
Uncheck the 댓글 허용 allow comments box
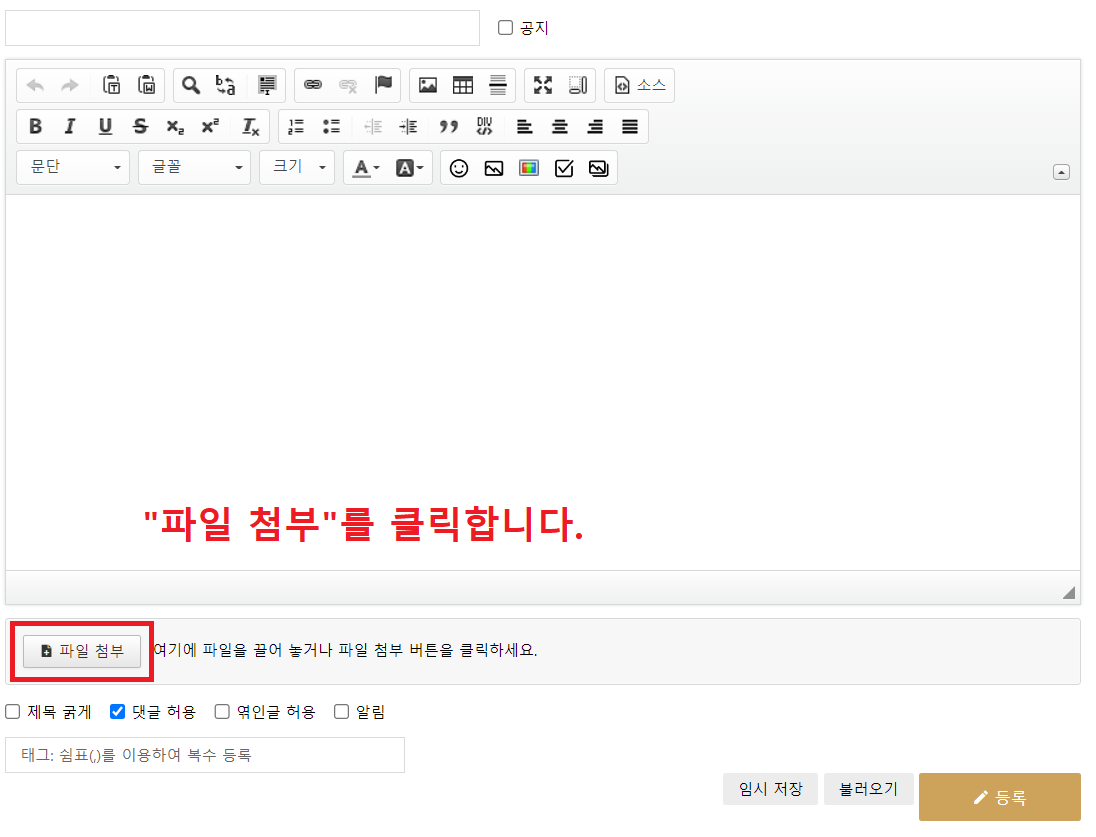coord(117,712)
